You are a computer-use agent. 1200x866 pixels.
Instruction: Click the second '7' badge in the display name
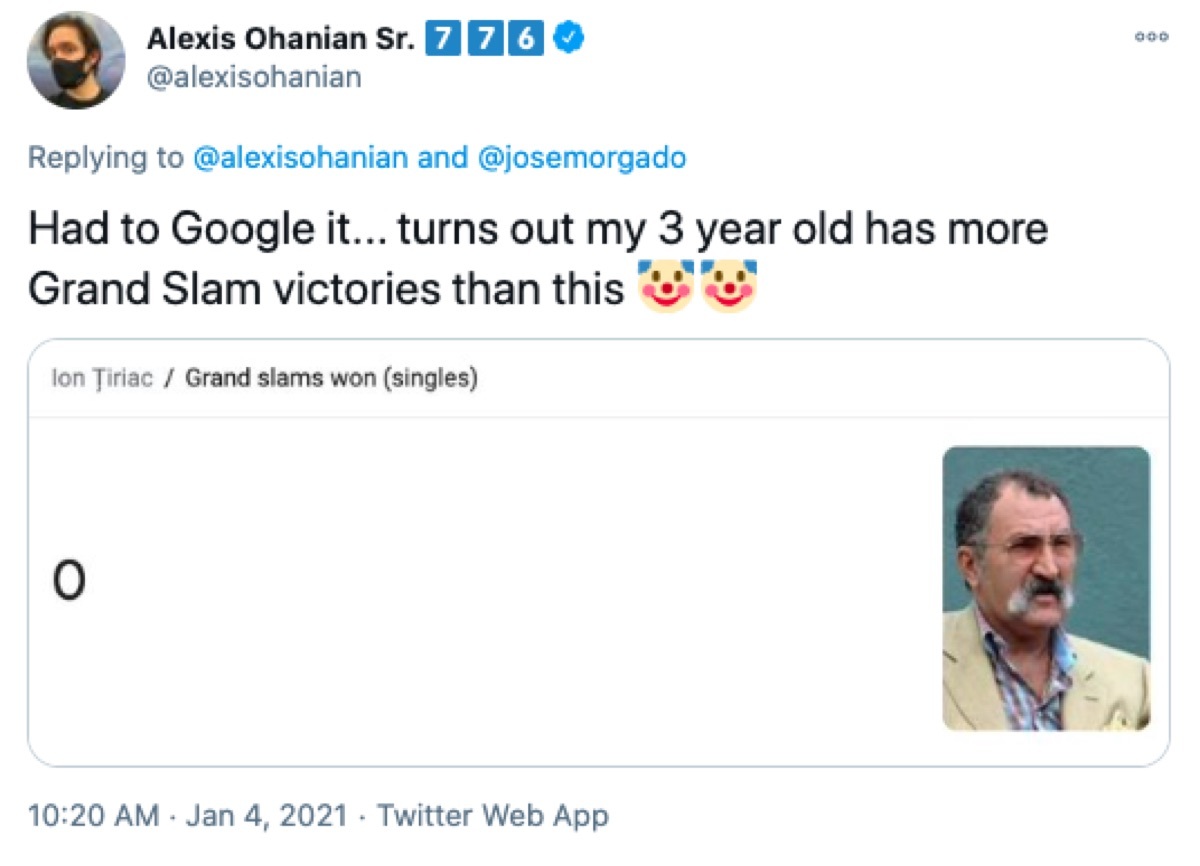[x=485, y=40]
